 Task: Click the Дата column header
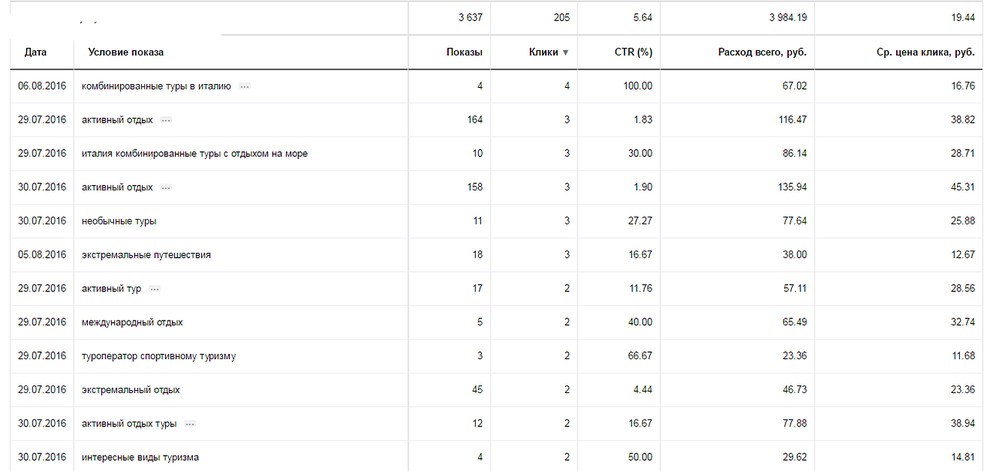point(36,52)
